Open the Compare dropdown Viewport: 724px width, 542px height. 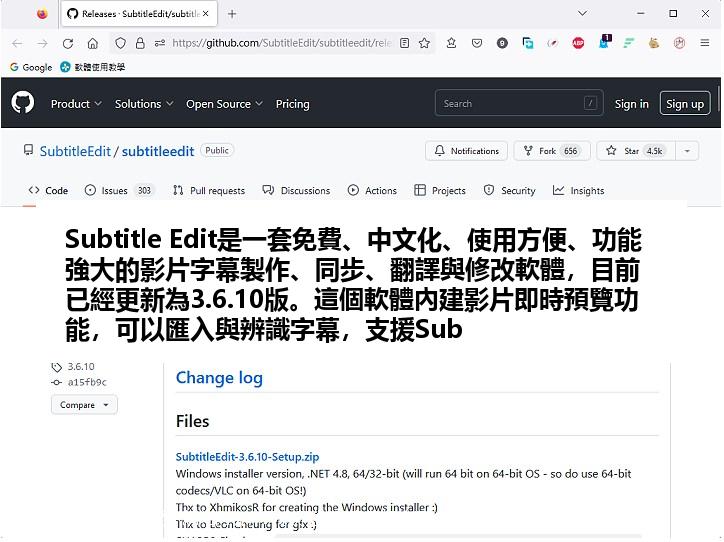pyautogui.click(x=84, y=405)
